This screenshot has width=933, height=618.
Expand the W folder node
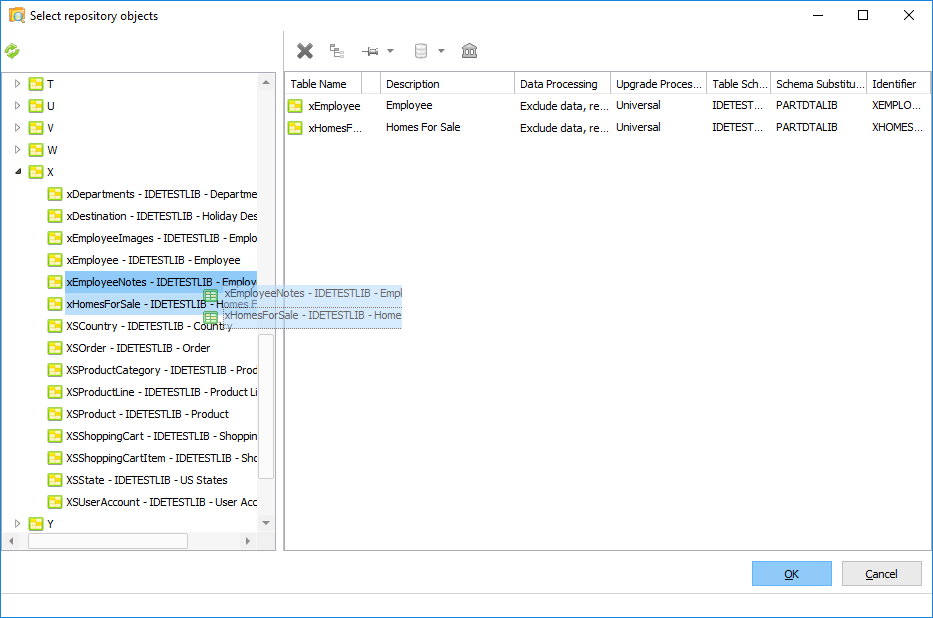(17, 150)
